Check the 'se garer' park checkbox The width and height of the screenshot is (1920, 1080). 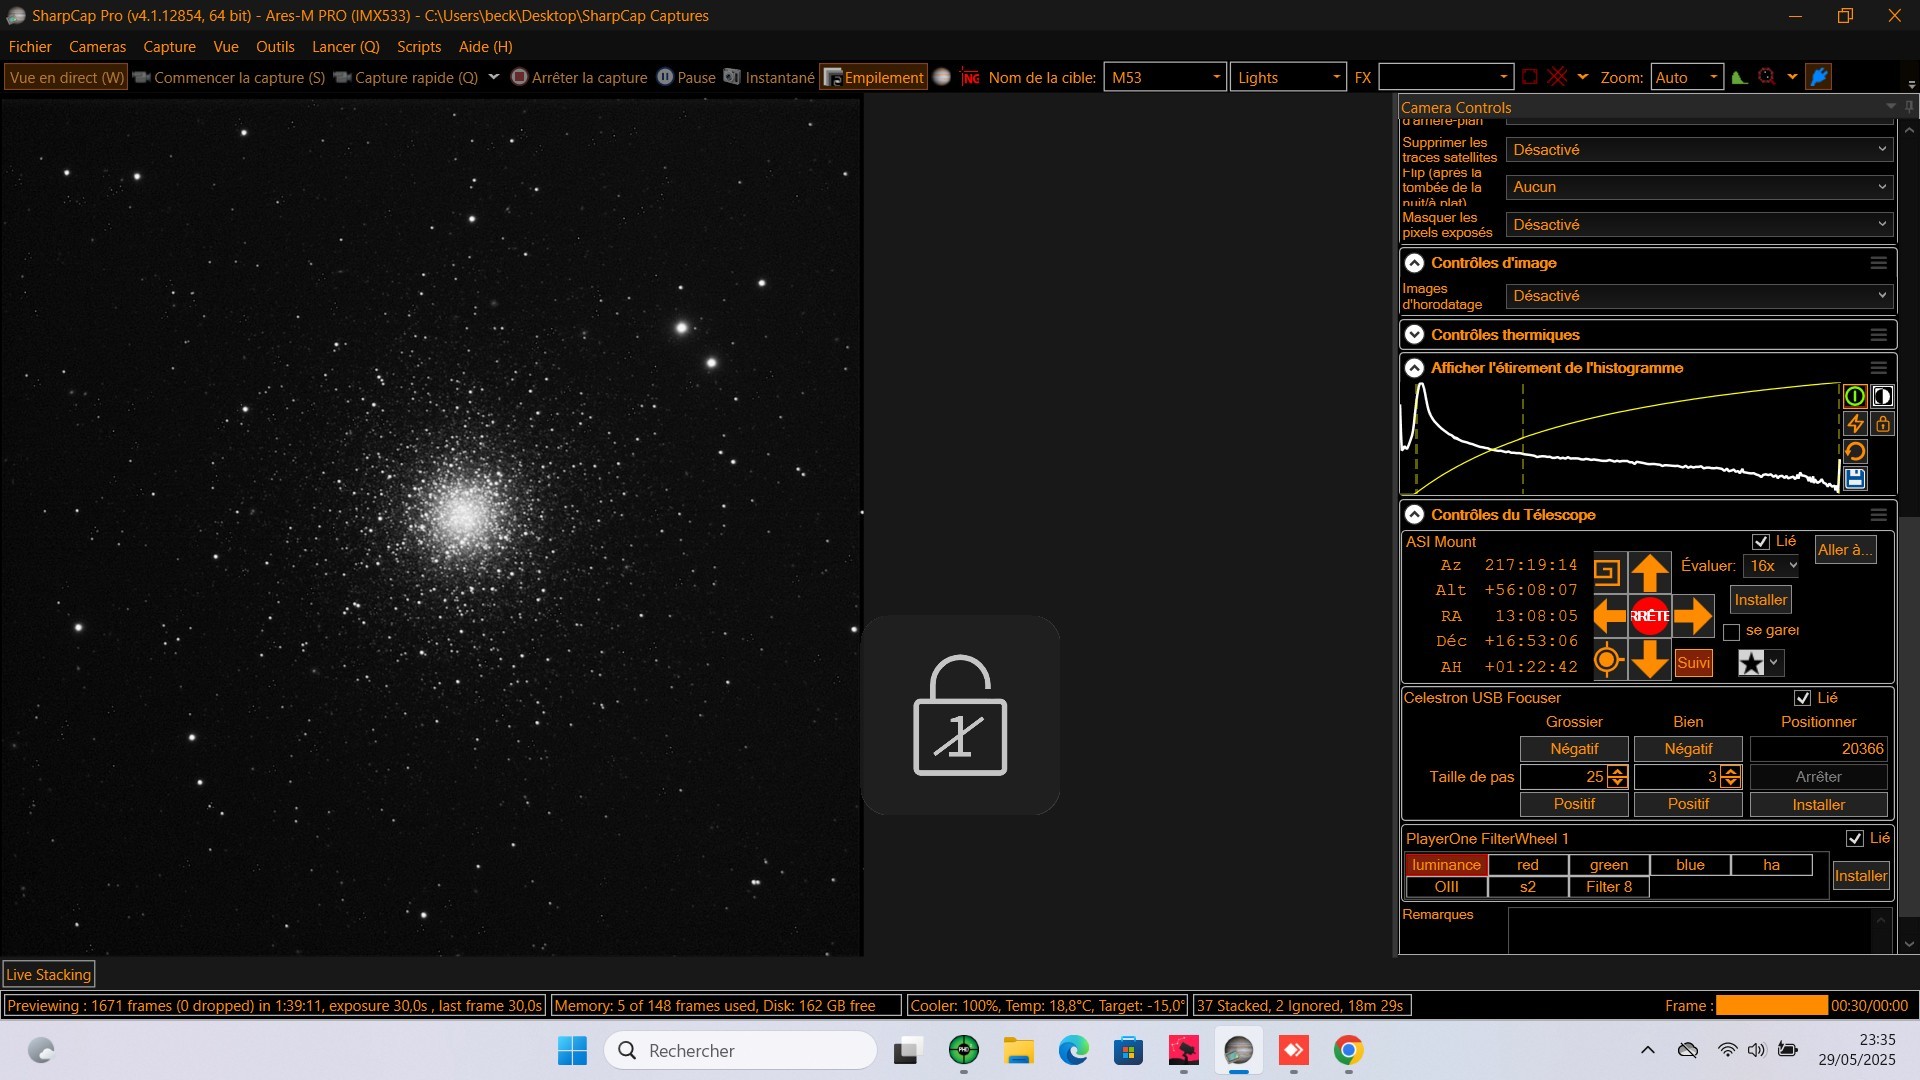coord(1732,631)
